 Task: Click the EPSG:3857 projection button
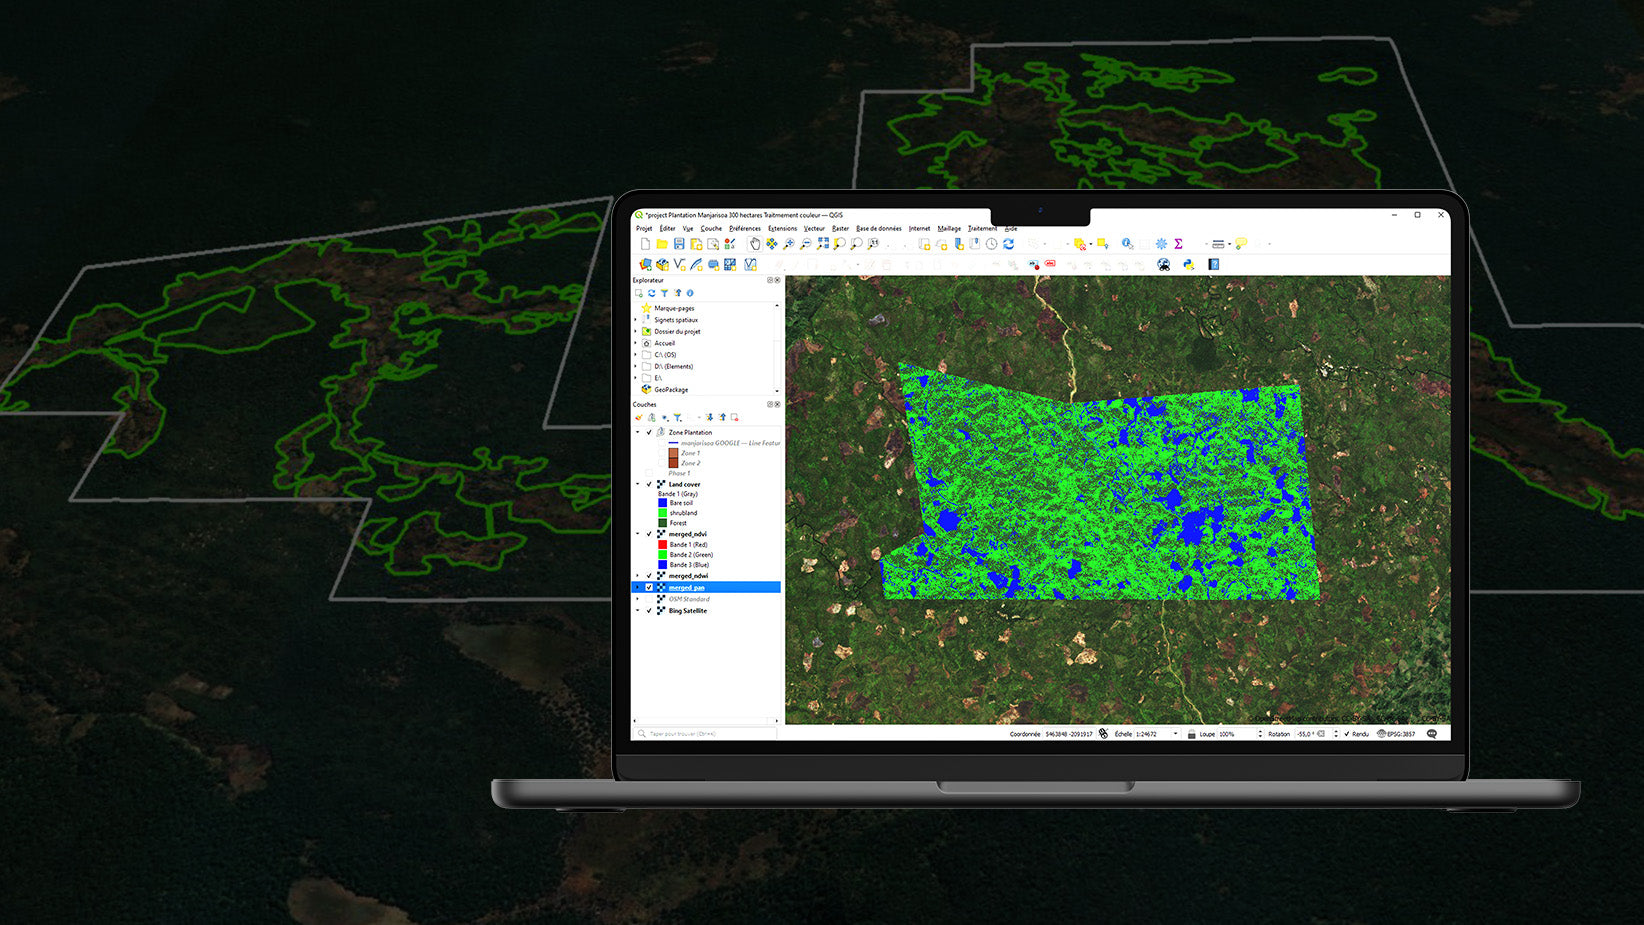click(1396, 734)
